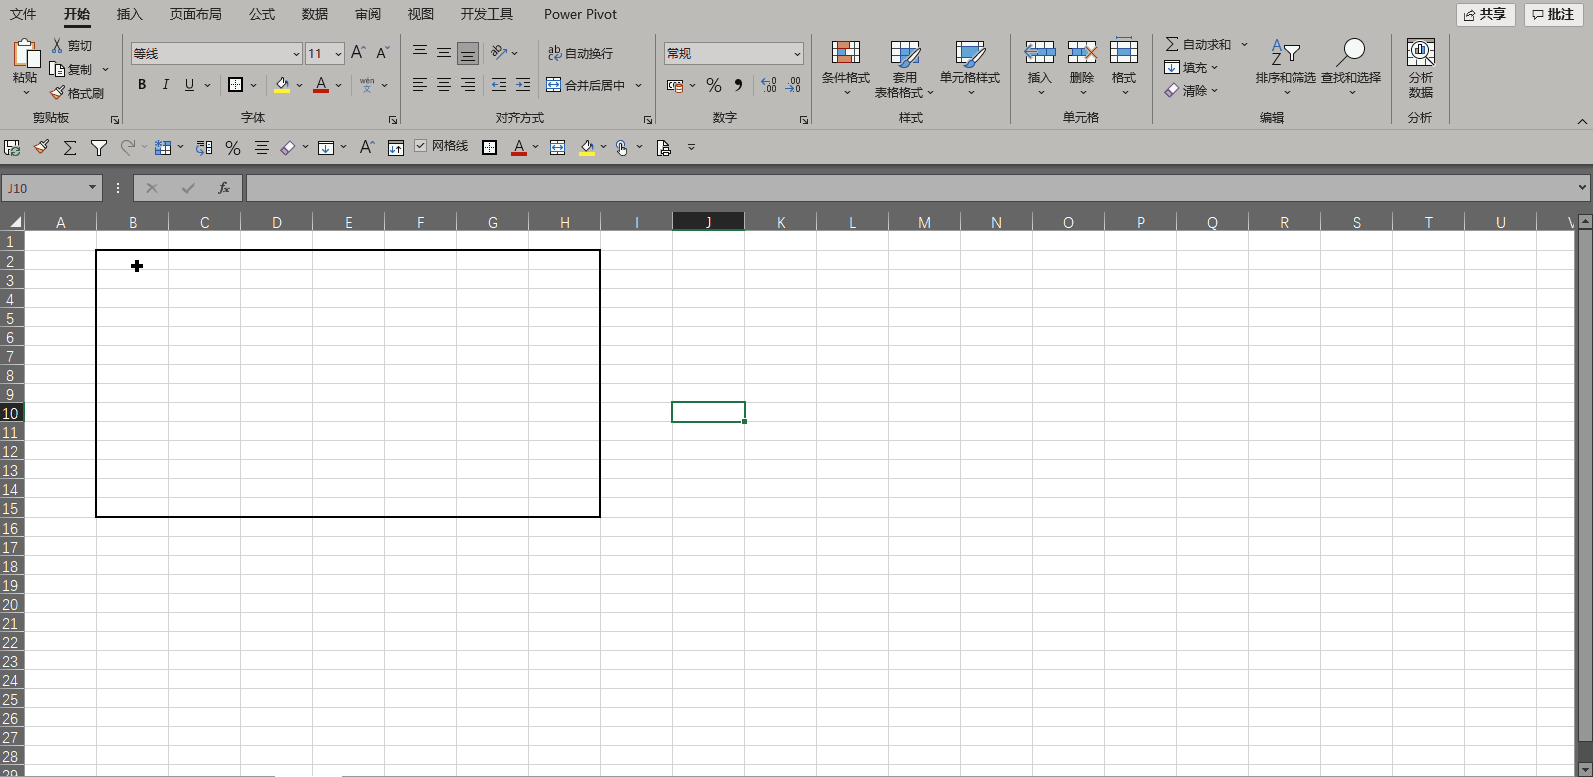Click the decrease indent icon

[498, 85]
